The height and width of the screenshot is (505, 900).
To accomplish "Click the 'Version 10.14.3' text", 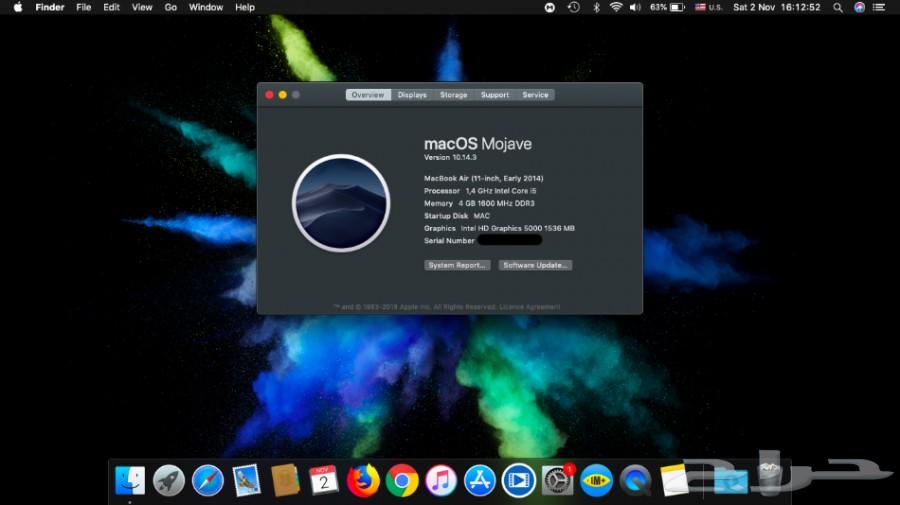I will 450,157.
